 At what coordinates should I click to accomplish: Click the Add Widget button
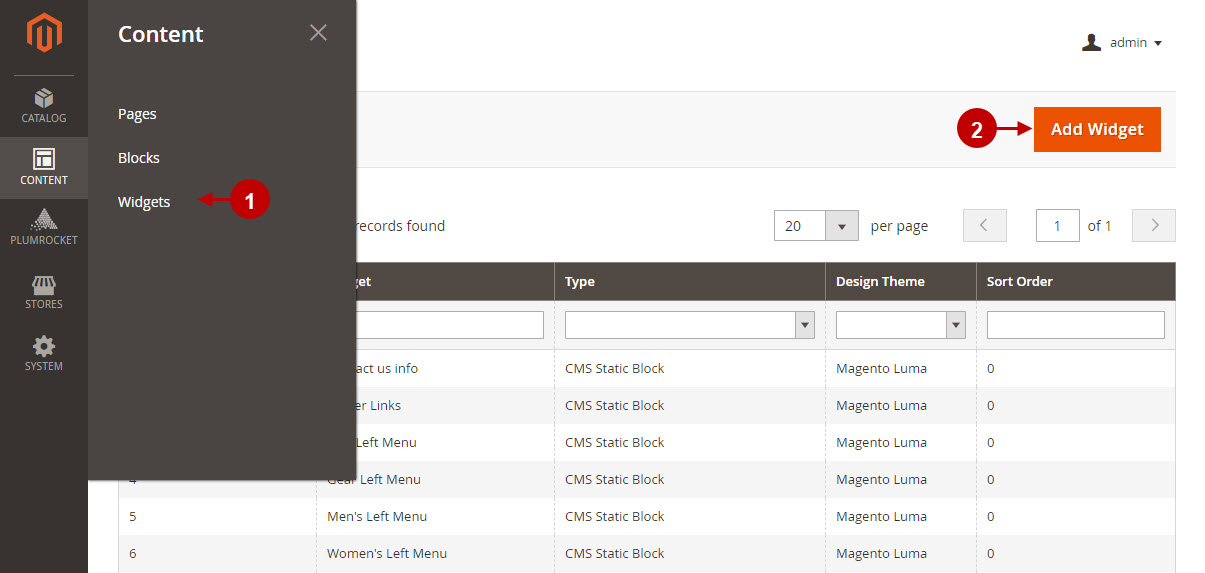[1097, 129]
